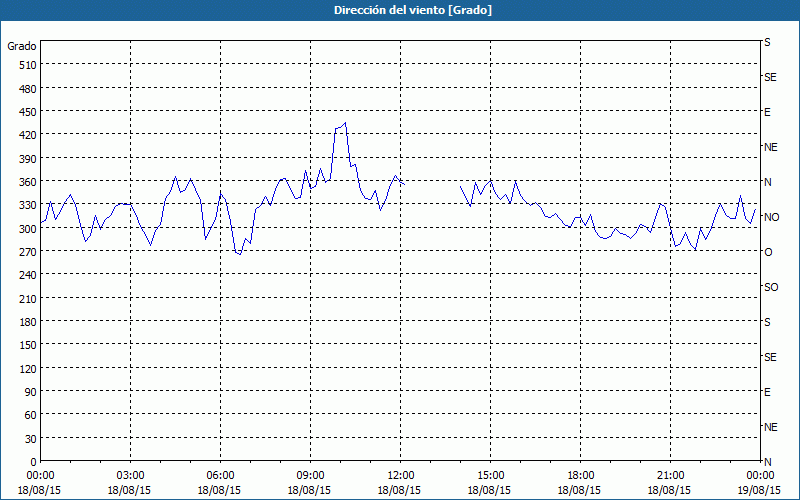Click the wind direction peak near 10:00
800x500 pixels.
pos(345,123)
